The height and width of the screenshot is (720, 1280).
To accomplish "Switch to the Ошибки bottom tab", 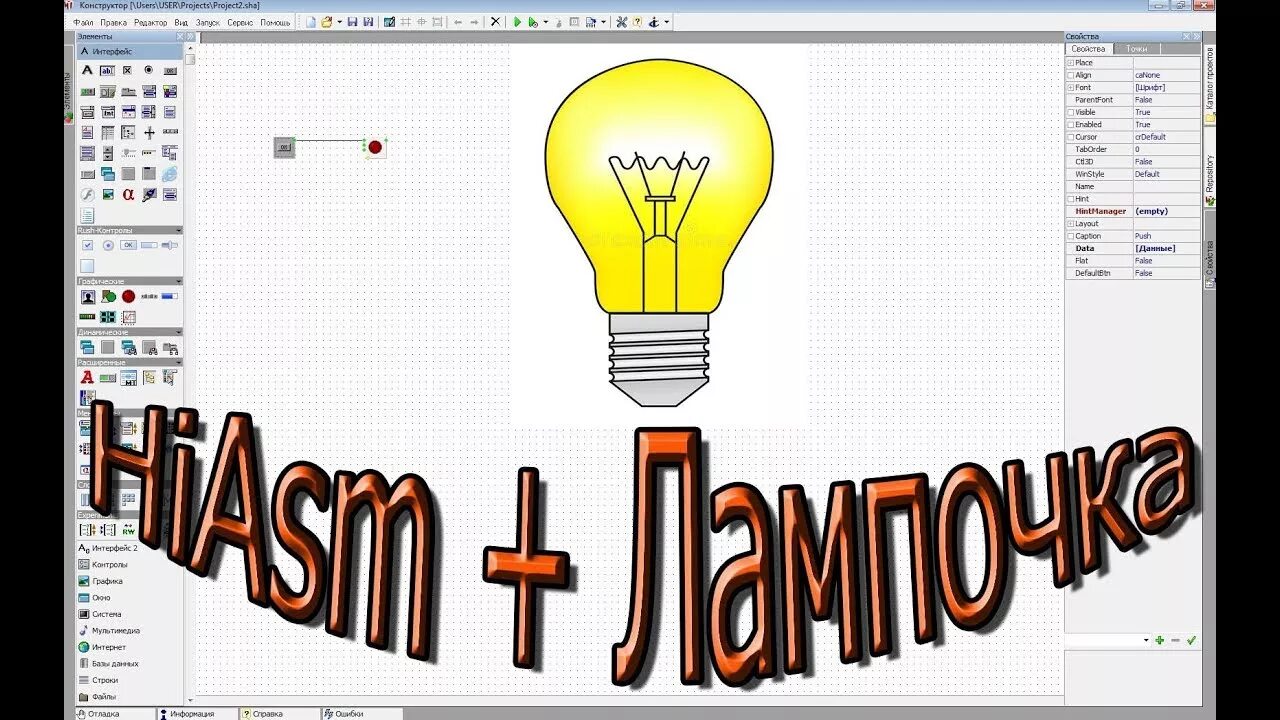I will tap(361, 714).
